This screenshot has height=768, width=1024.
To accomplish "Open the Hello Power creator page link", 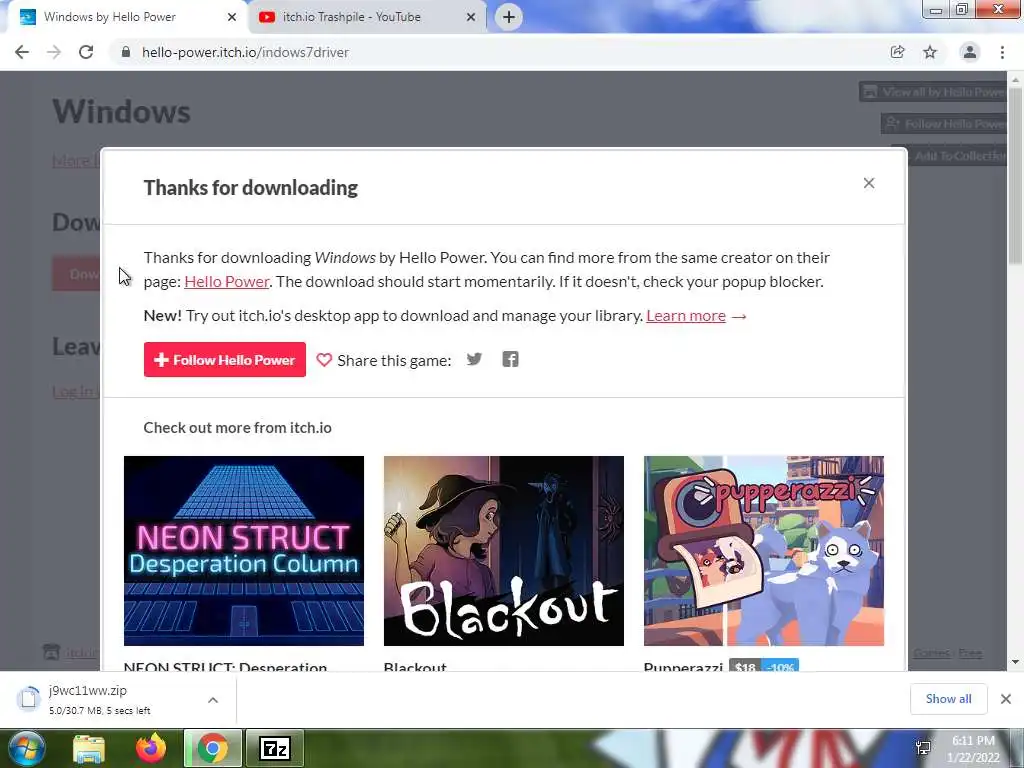I will (x=227, y=281).
